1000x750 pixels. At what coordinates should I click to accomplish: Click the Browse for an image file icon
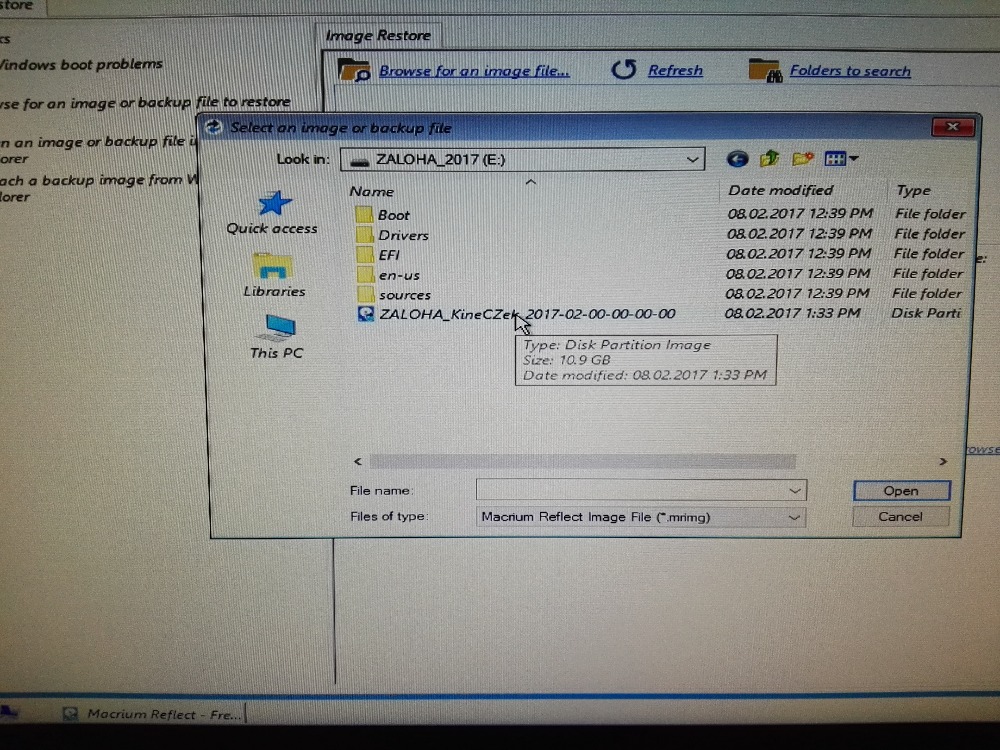pos(353,70)
